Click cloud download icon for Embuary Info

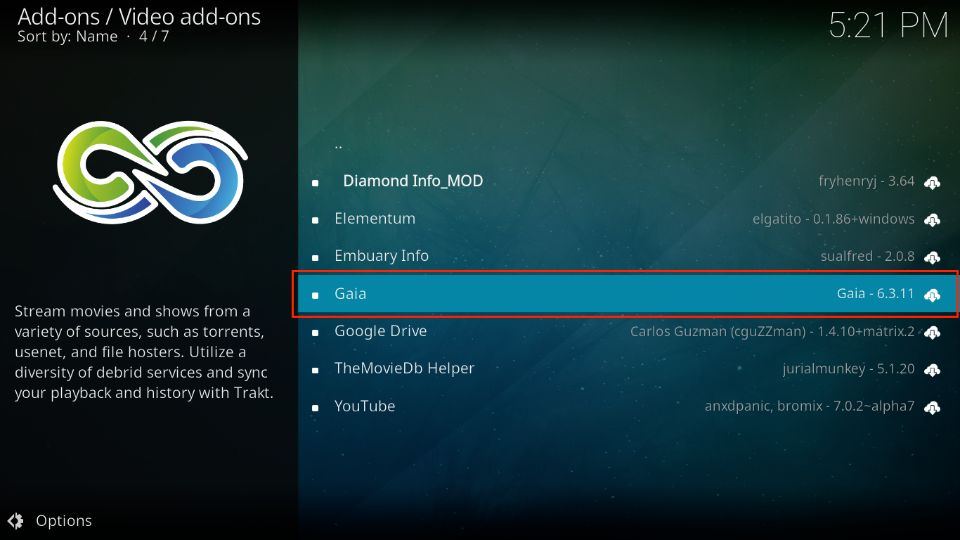(x=932, y=257)
